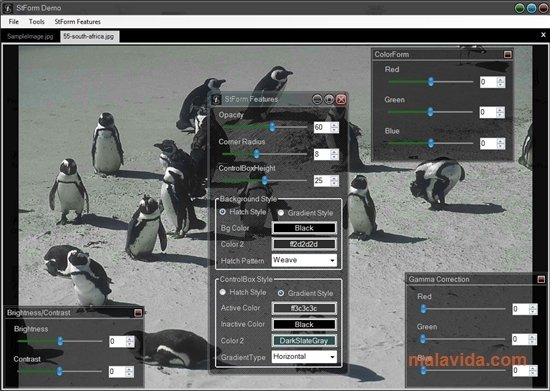Maximize the StForm Features window
Viewport: 550px width, 391px height.
(x=329, y=100)
